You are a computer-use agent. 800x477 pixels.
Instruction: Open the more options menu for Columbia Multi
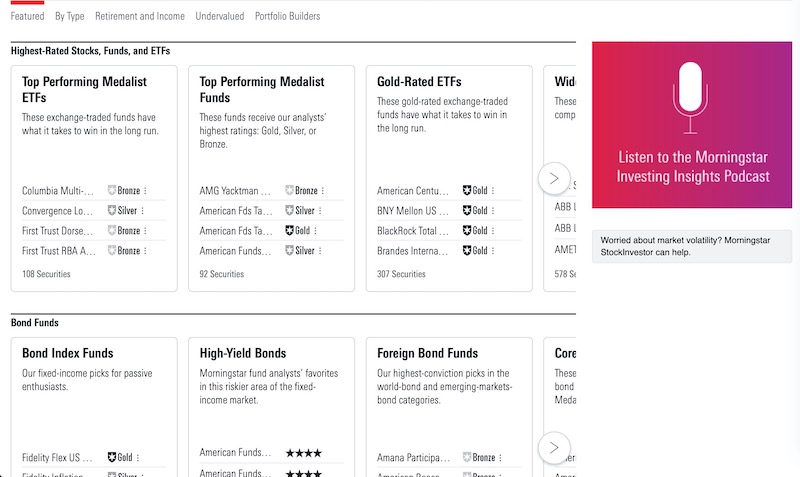coord(145,191)
